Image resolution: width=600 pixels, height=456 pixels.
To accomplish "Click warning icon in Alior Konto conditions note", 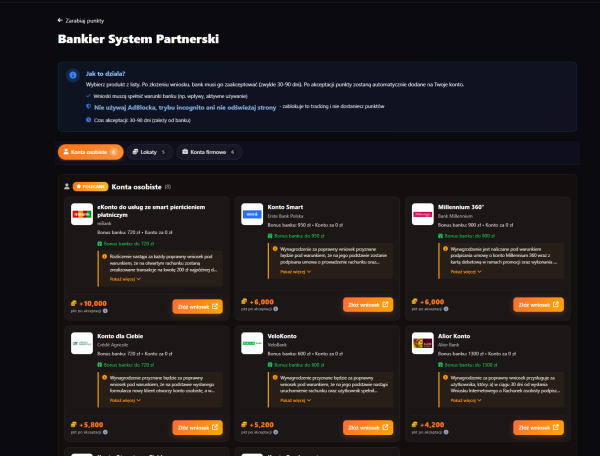I will pos(445,378).
